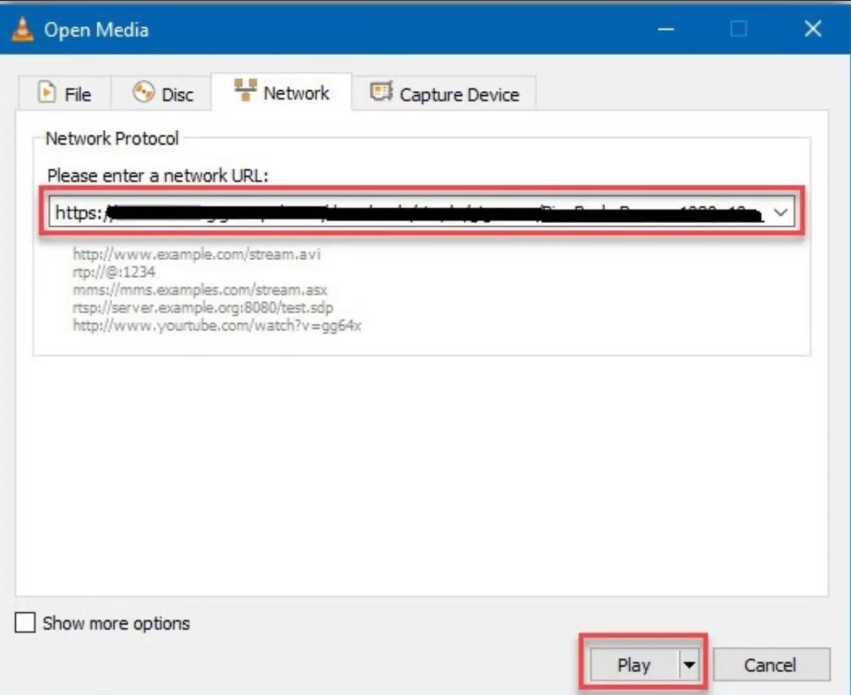Viewport: 851px width, 695px height.
Task: Expand the network URL history dropdown arrow
Action: [x=781, y=212]
